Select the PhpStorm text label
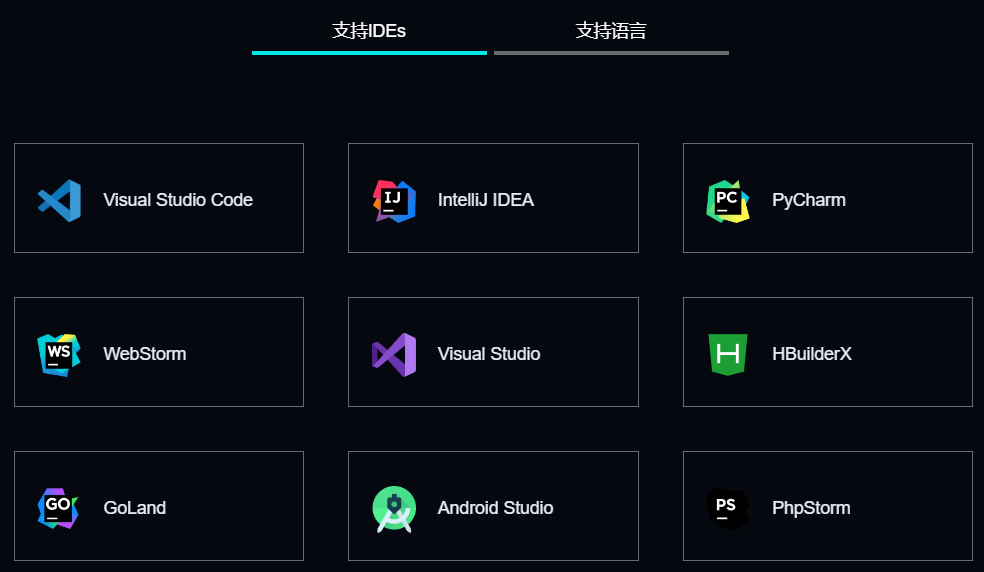Screen dimensions: 984x572 click(811, 507)
